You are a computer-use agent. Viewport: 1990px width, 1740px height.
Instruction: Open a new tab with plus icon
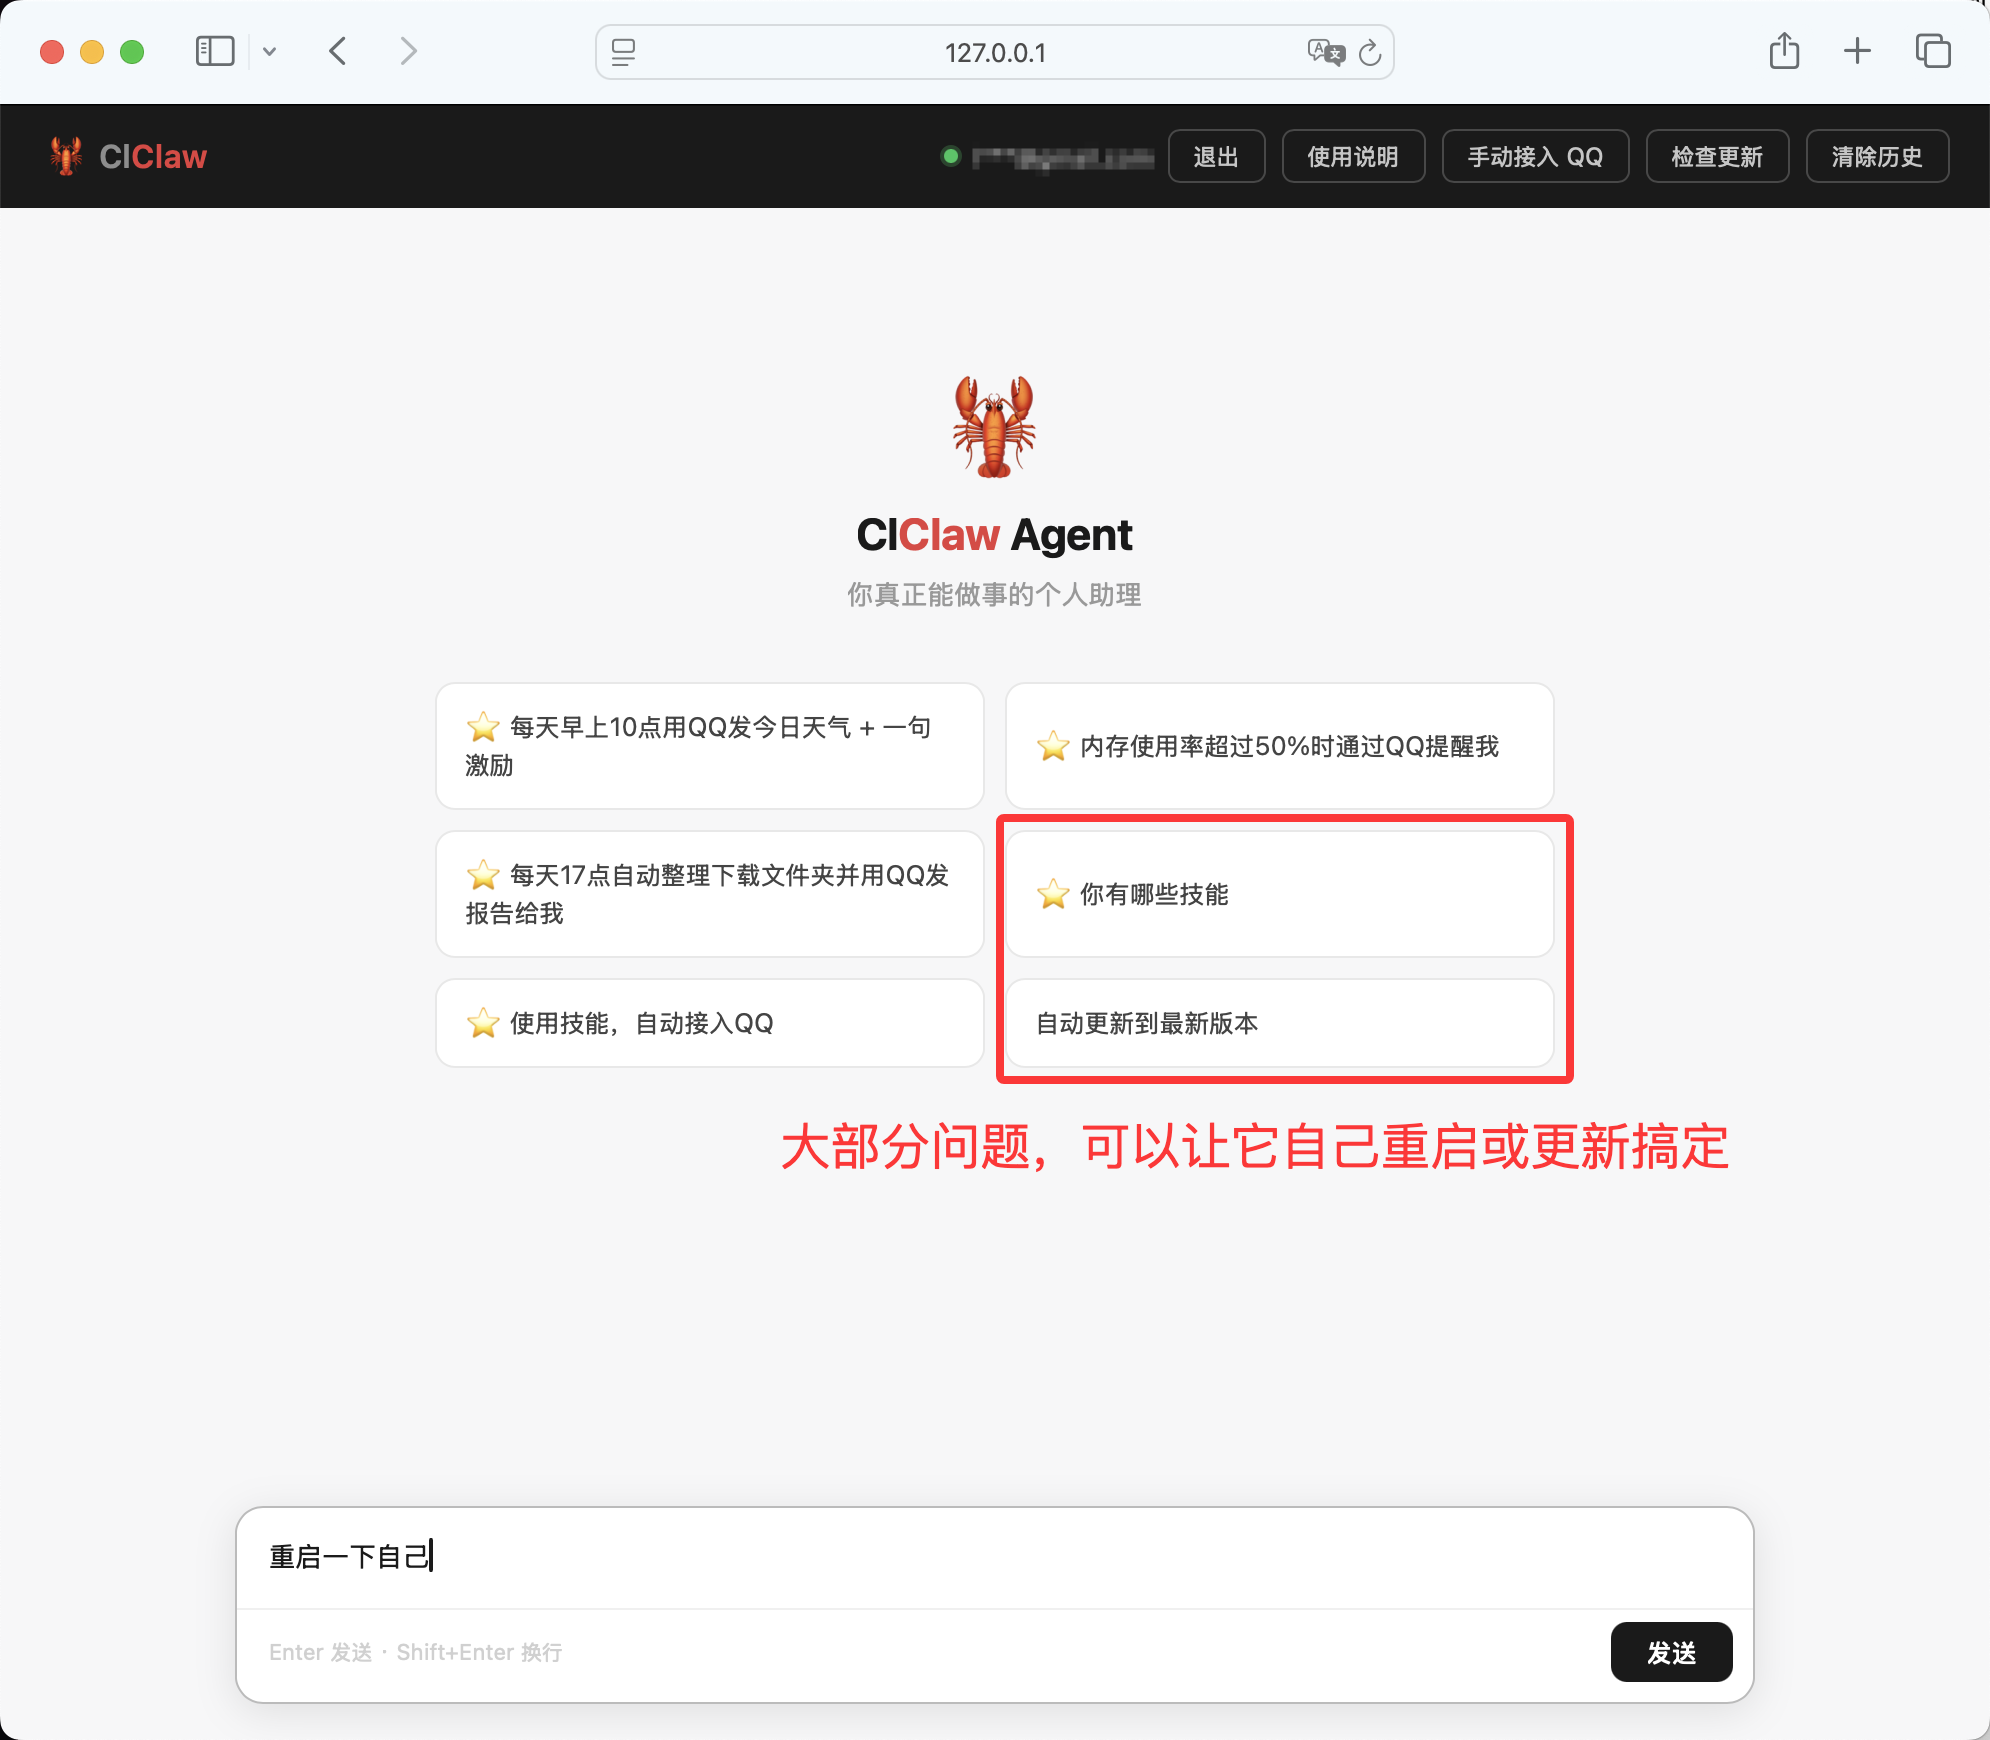point(1857,51)
